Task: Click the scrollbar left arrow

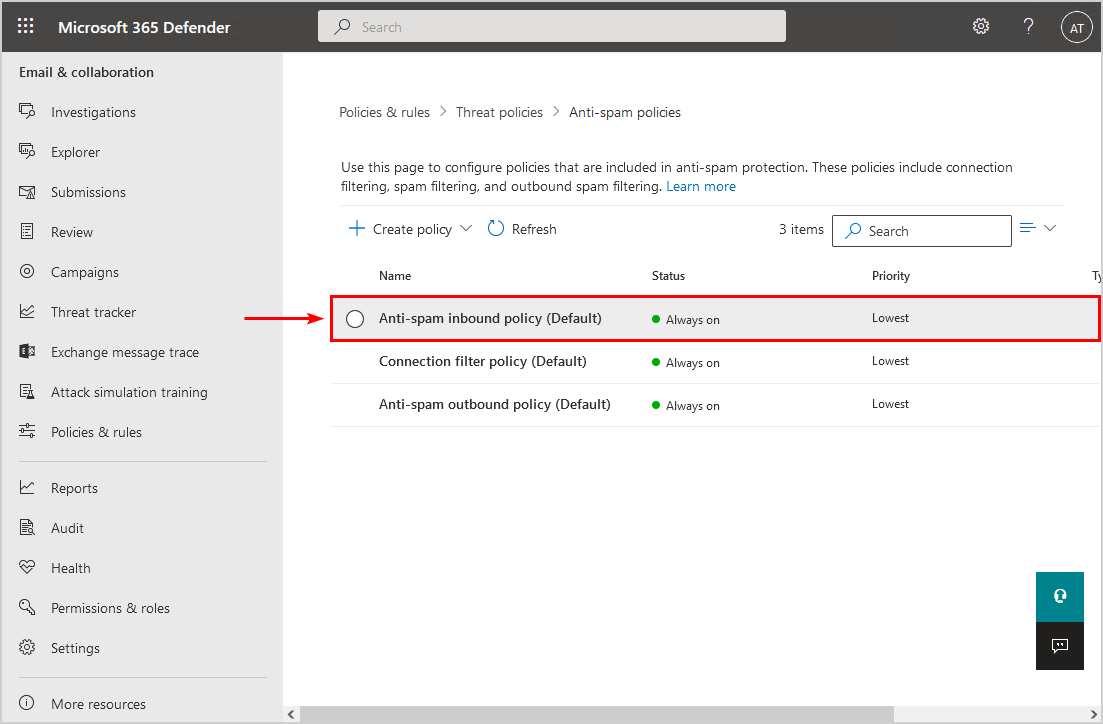Action: click(x=291, y=714)
